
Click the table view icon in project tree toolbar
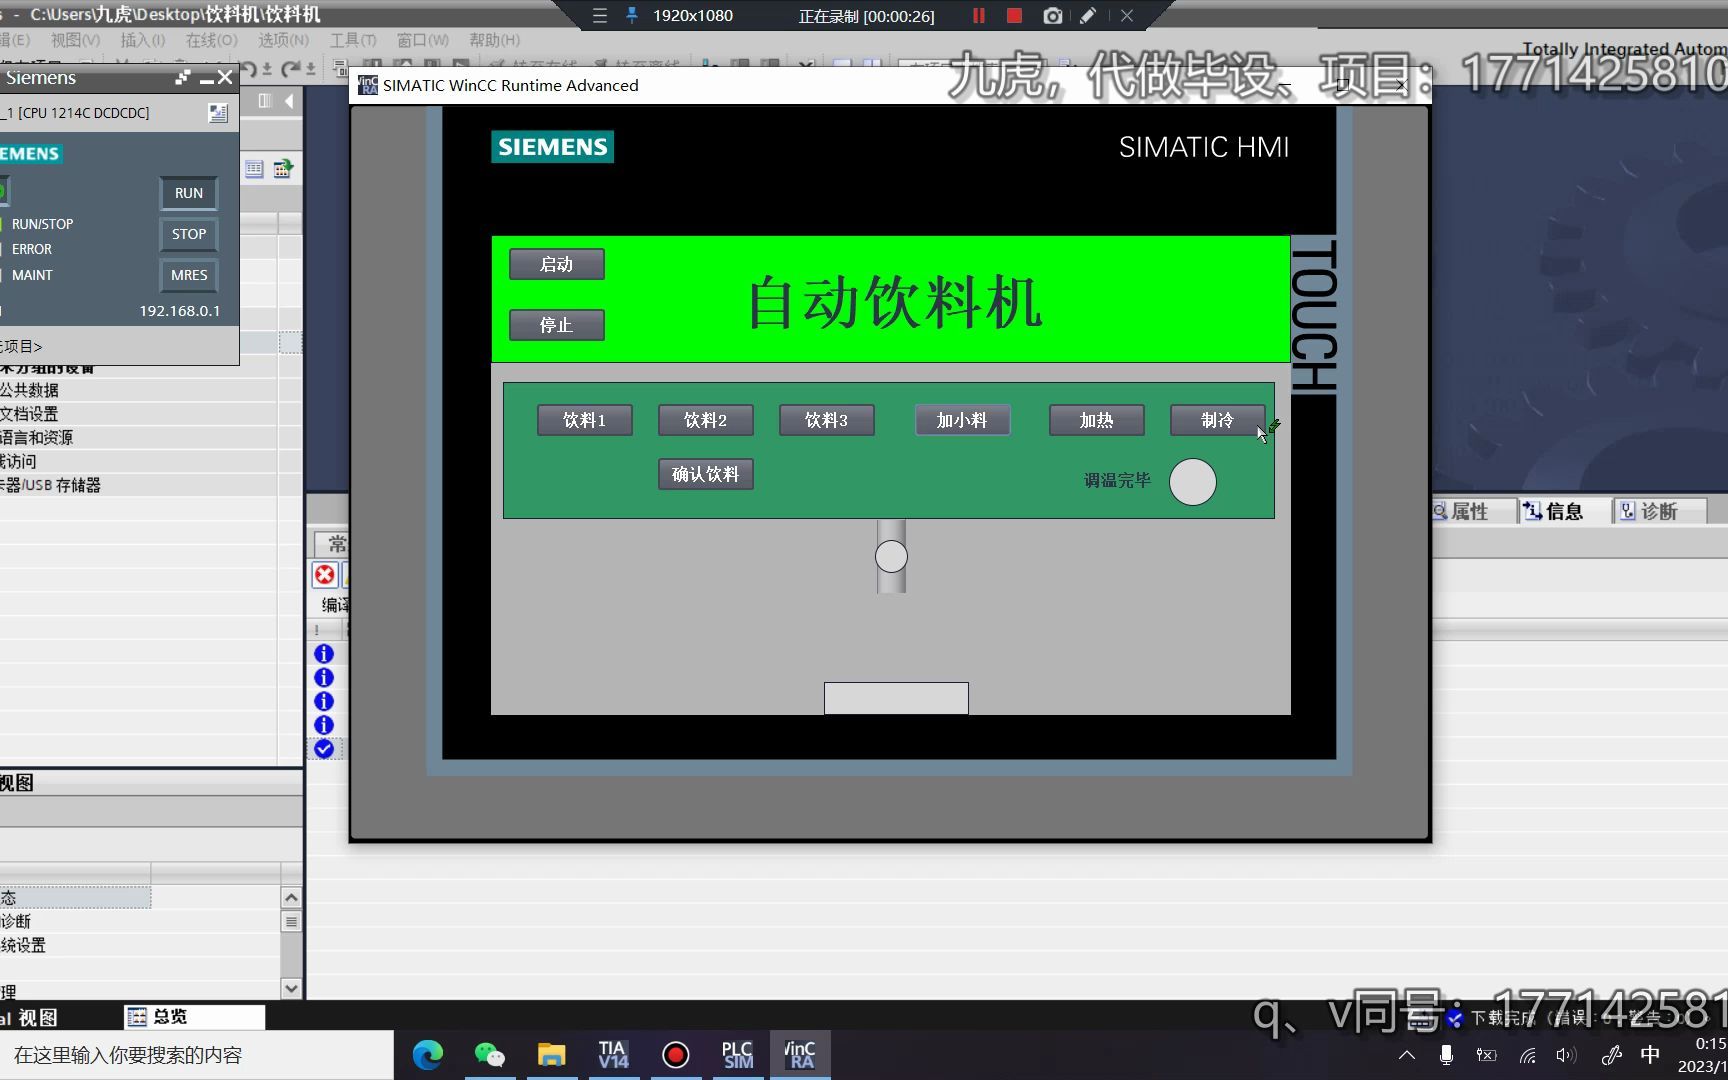pyautogui.click(x=255, y=169)
